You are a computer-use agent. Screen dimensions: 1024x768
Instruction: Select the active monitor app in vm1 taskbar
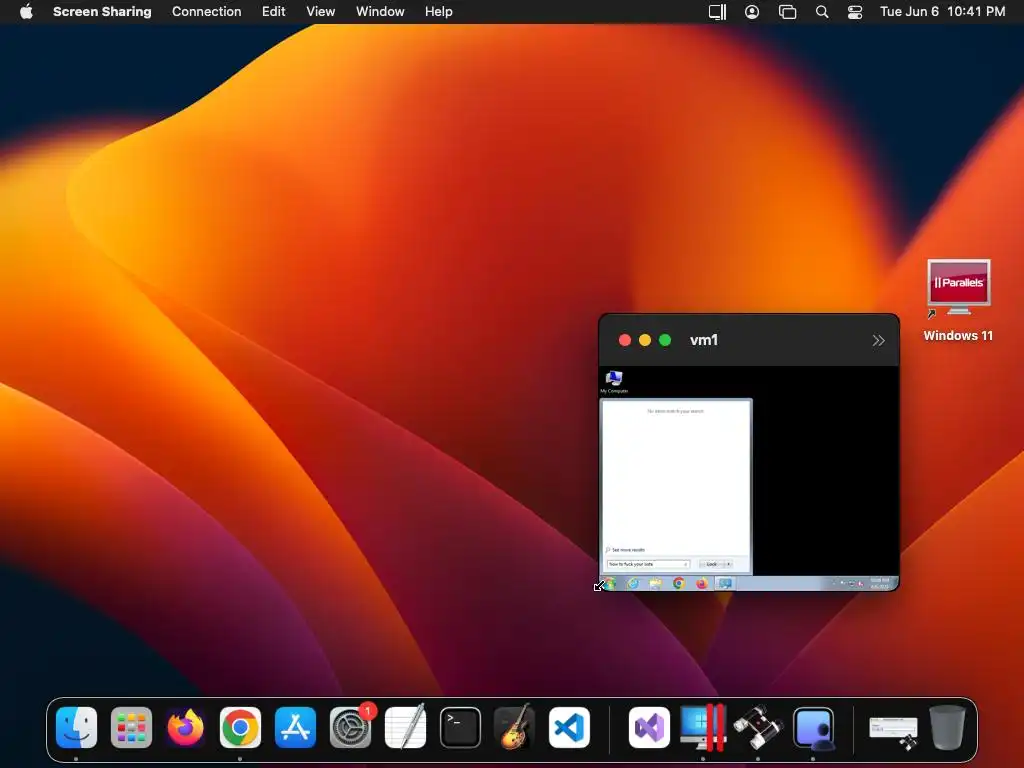click(x=725, y=584)
